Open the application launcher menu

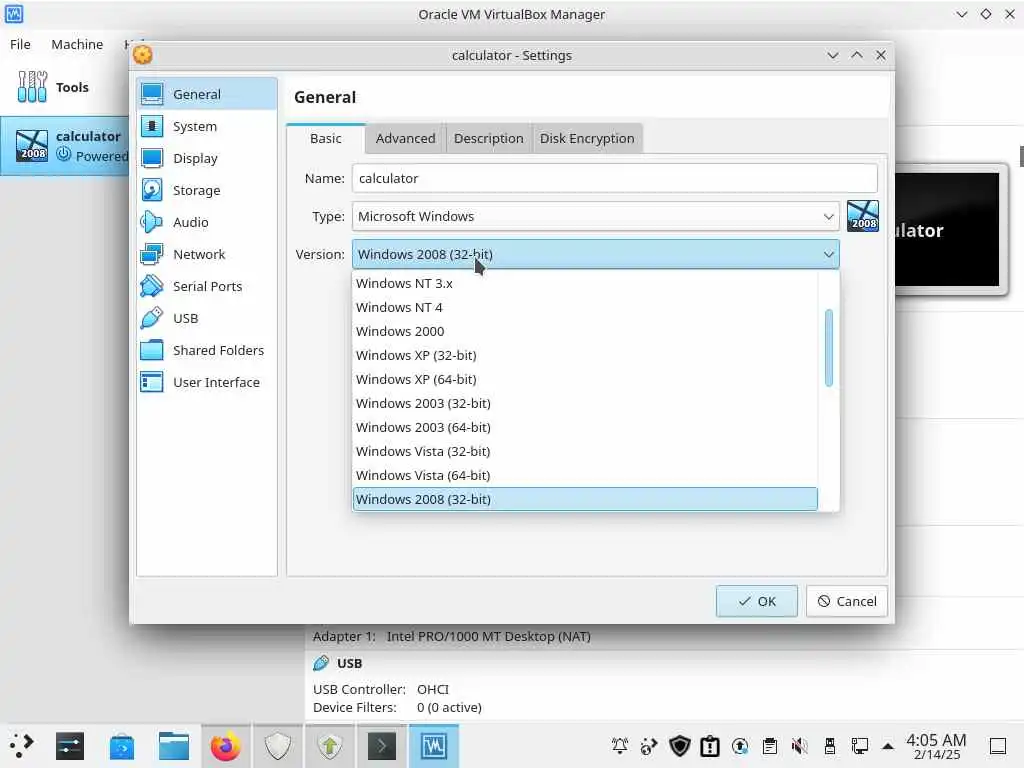(x=21, y=745)
